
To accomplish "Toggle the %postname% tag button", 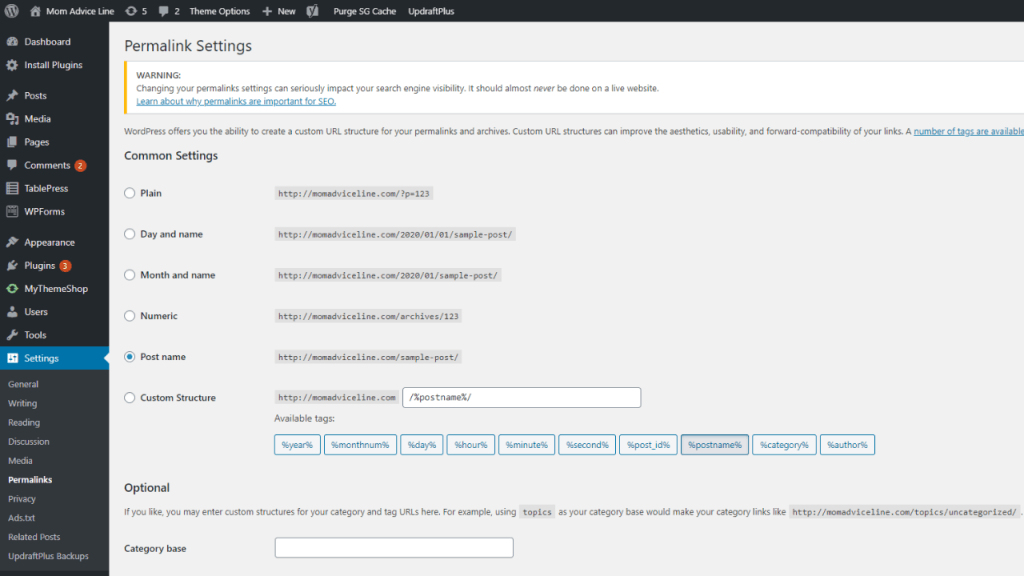I will pos(715,445).
